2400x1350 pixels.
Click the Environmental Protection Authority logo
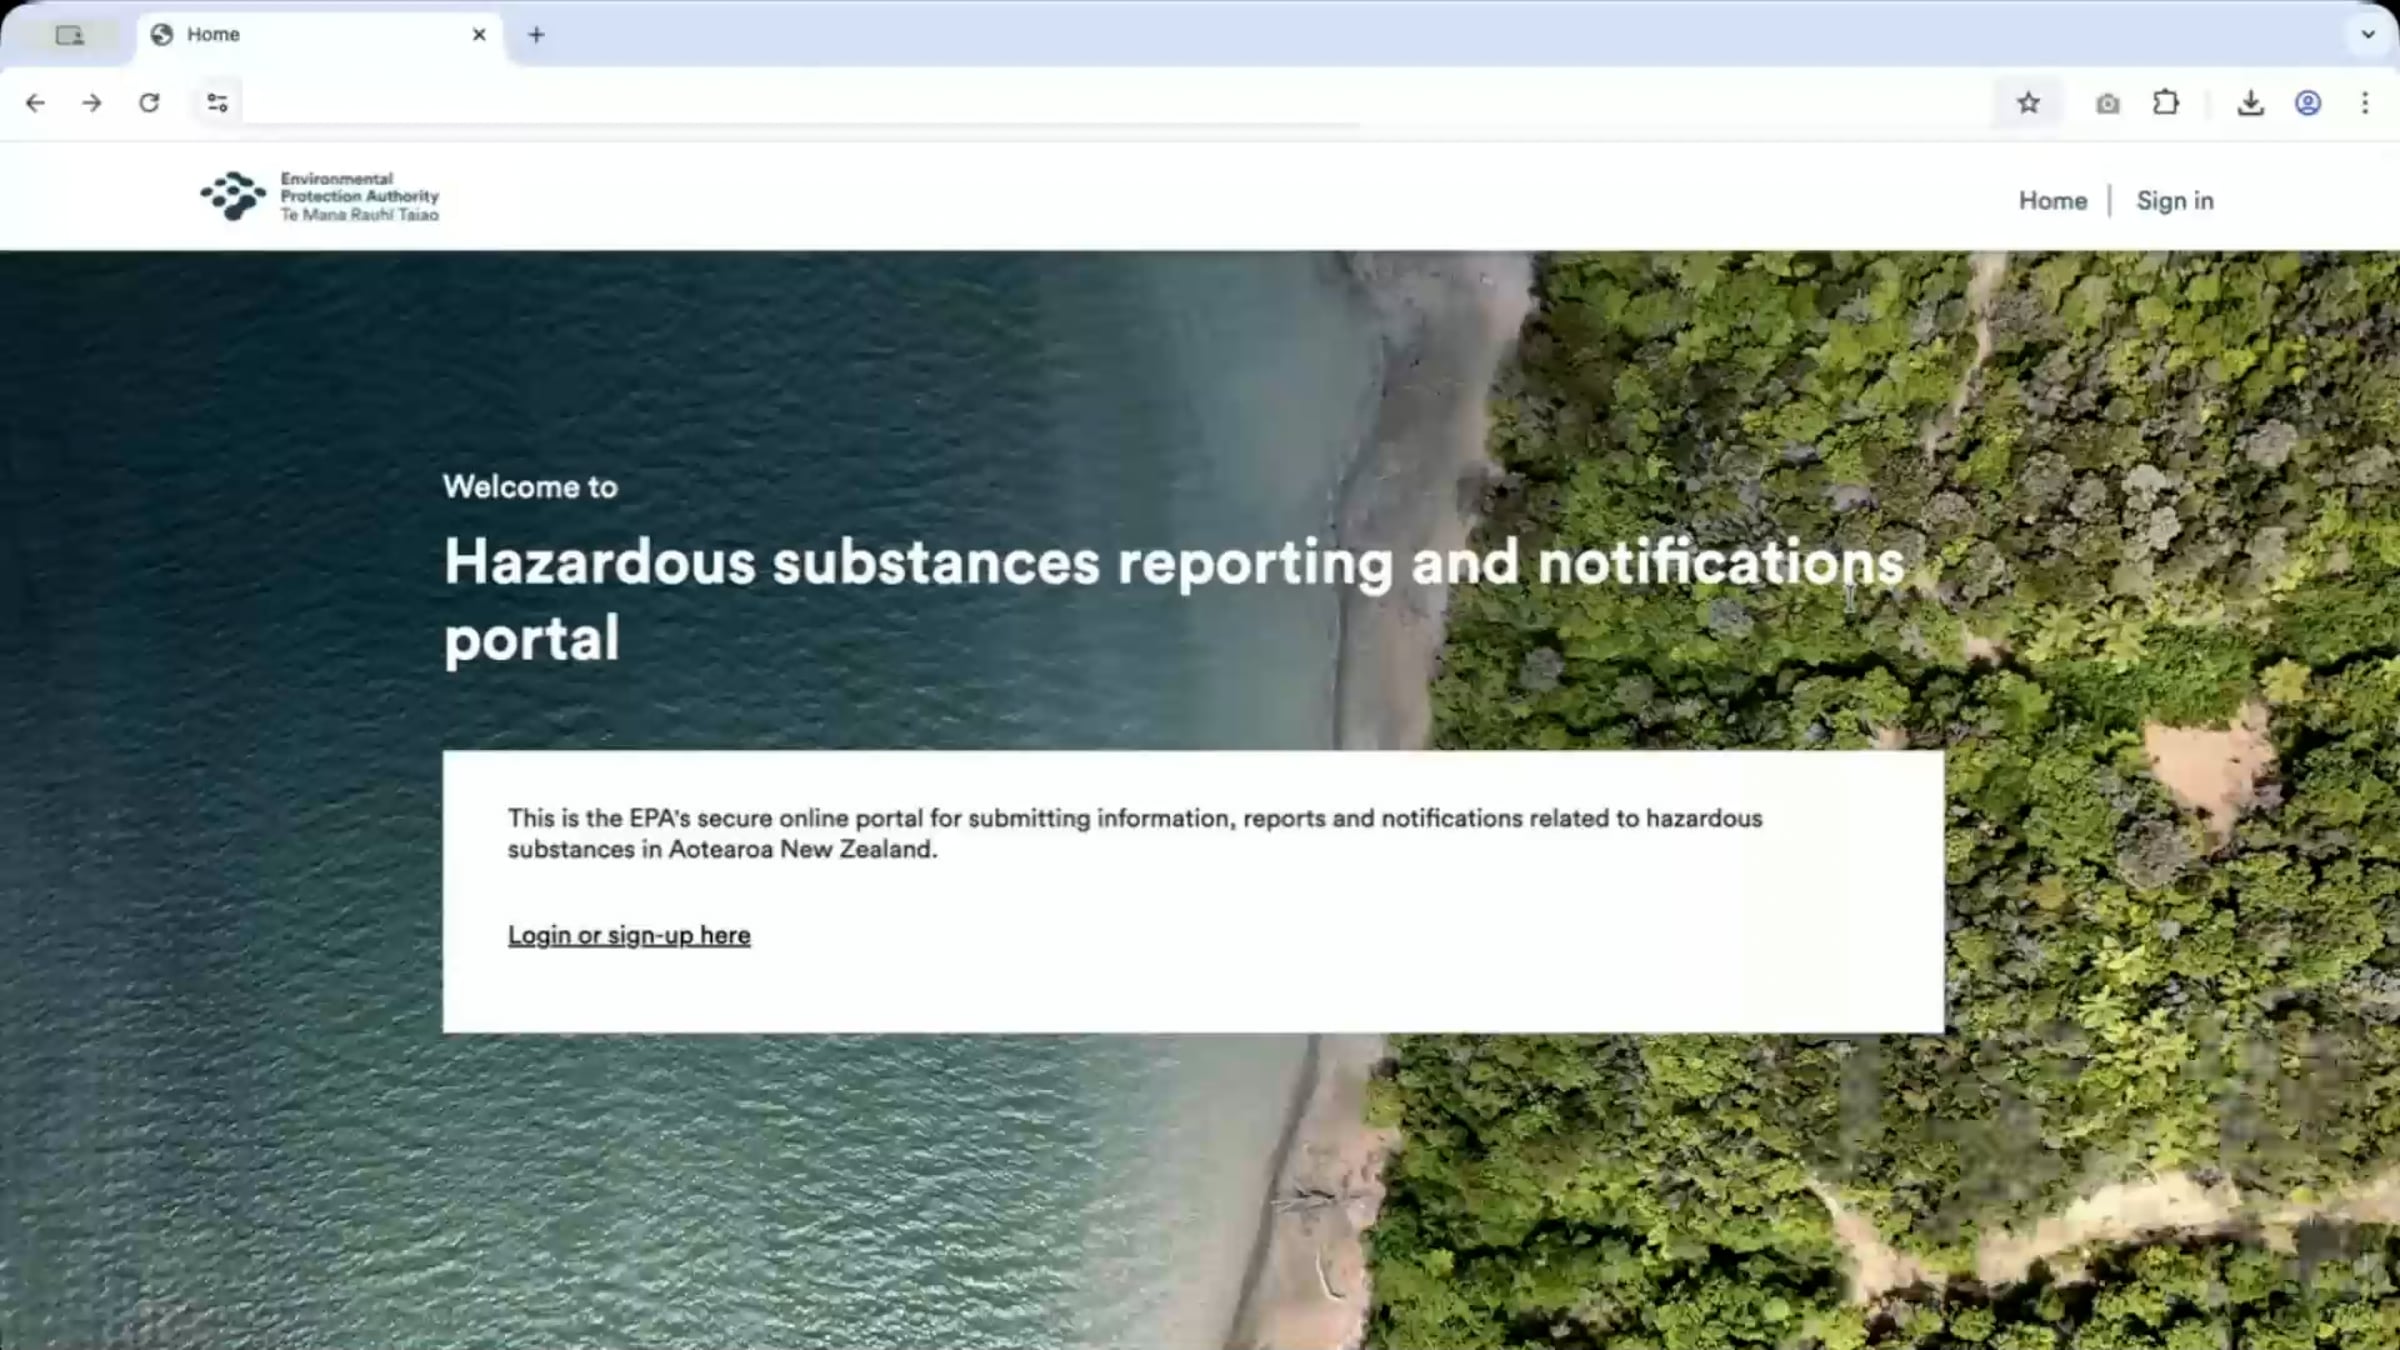click(x=319, y=196)
